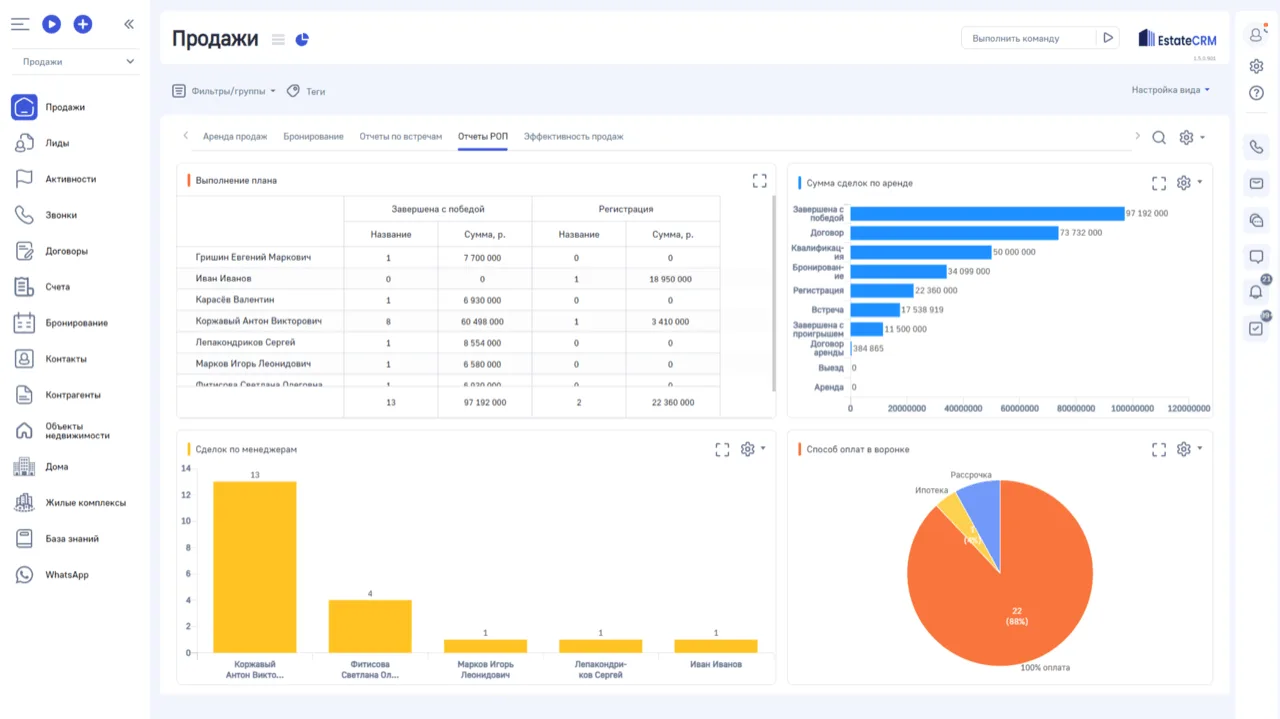
Task: Open tasks checkbox icon with badge
Action: 1257,328
